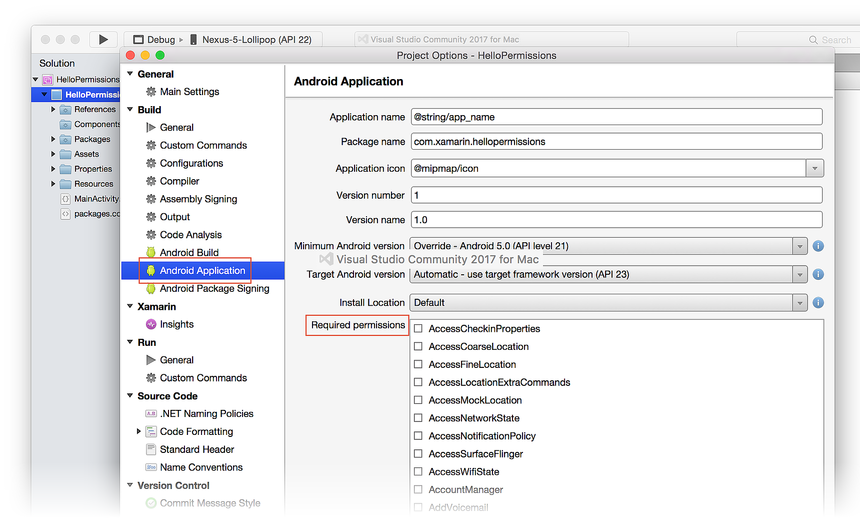Select Android Application in the sidebar
The width and height of the screenshot is (860, 518).
[x=202, y=271]
